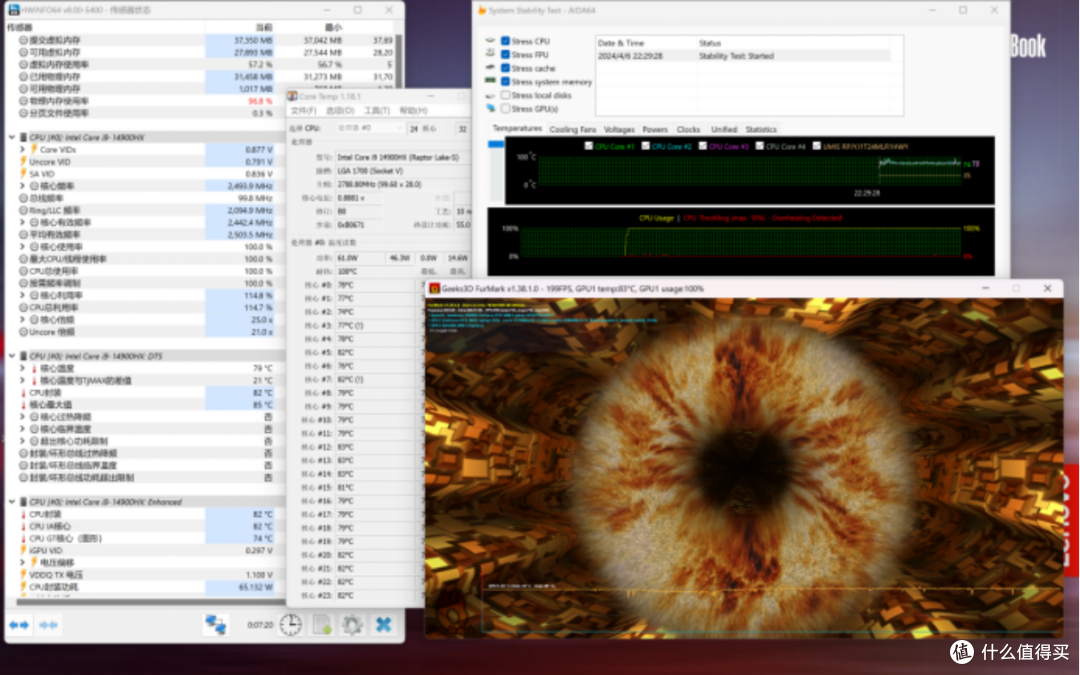This screenshot has width=1080, height=675.
Task: Uncheck the Stress cache checkbox
Action: pyautogui.click(x=506, y=68)
